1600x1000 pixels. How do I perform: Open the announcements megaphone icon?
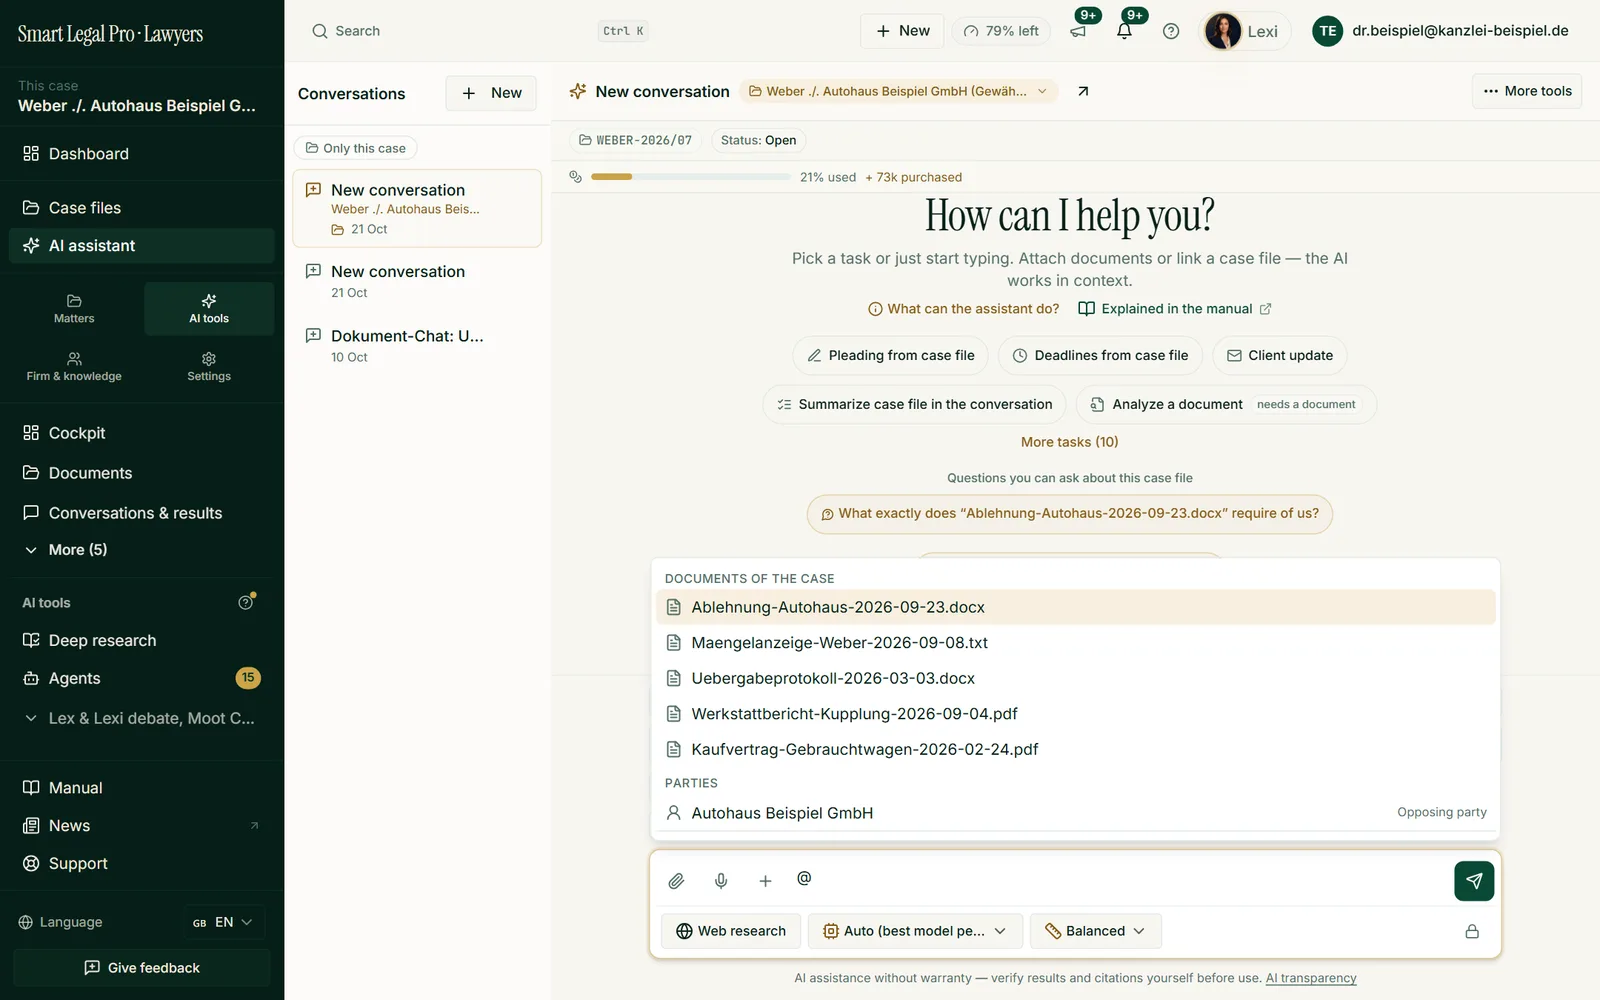click(1078, 31)
